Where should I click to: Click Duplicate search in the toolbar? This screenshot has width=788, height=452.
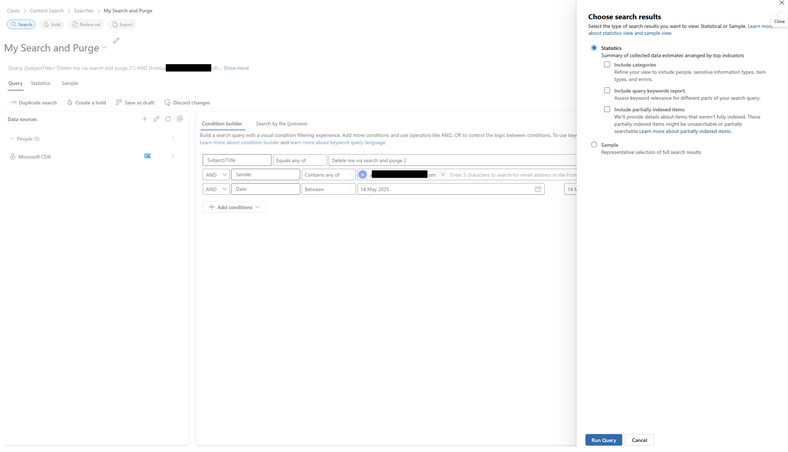click(x=33, y=103)
